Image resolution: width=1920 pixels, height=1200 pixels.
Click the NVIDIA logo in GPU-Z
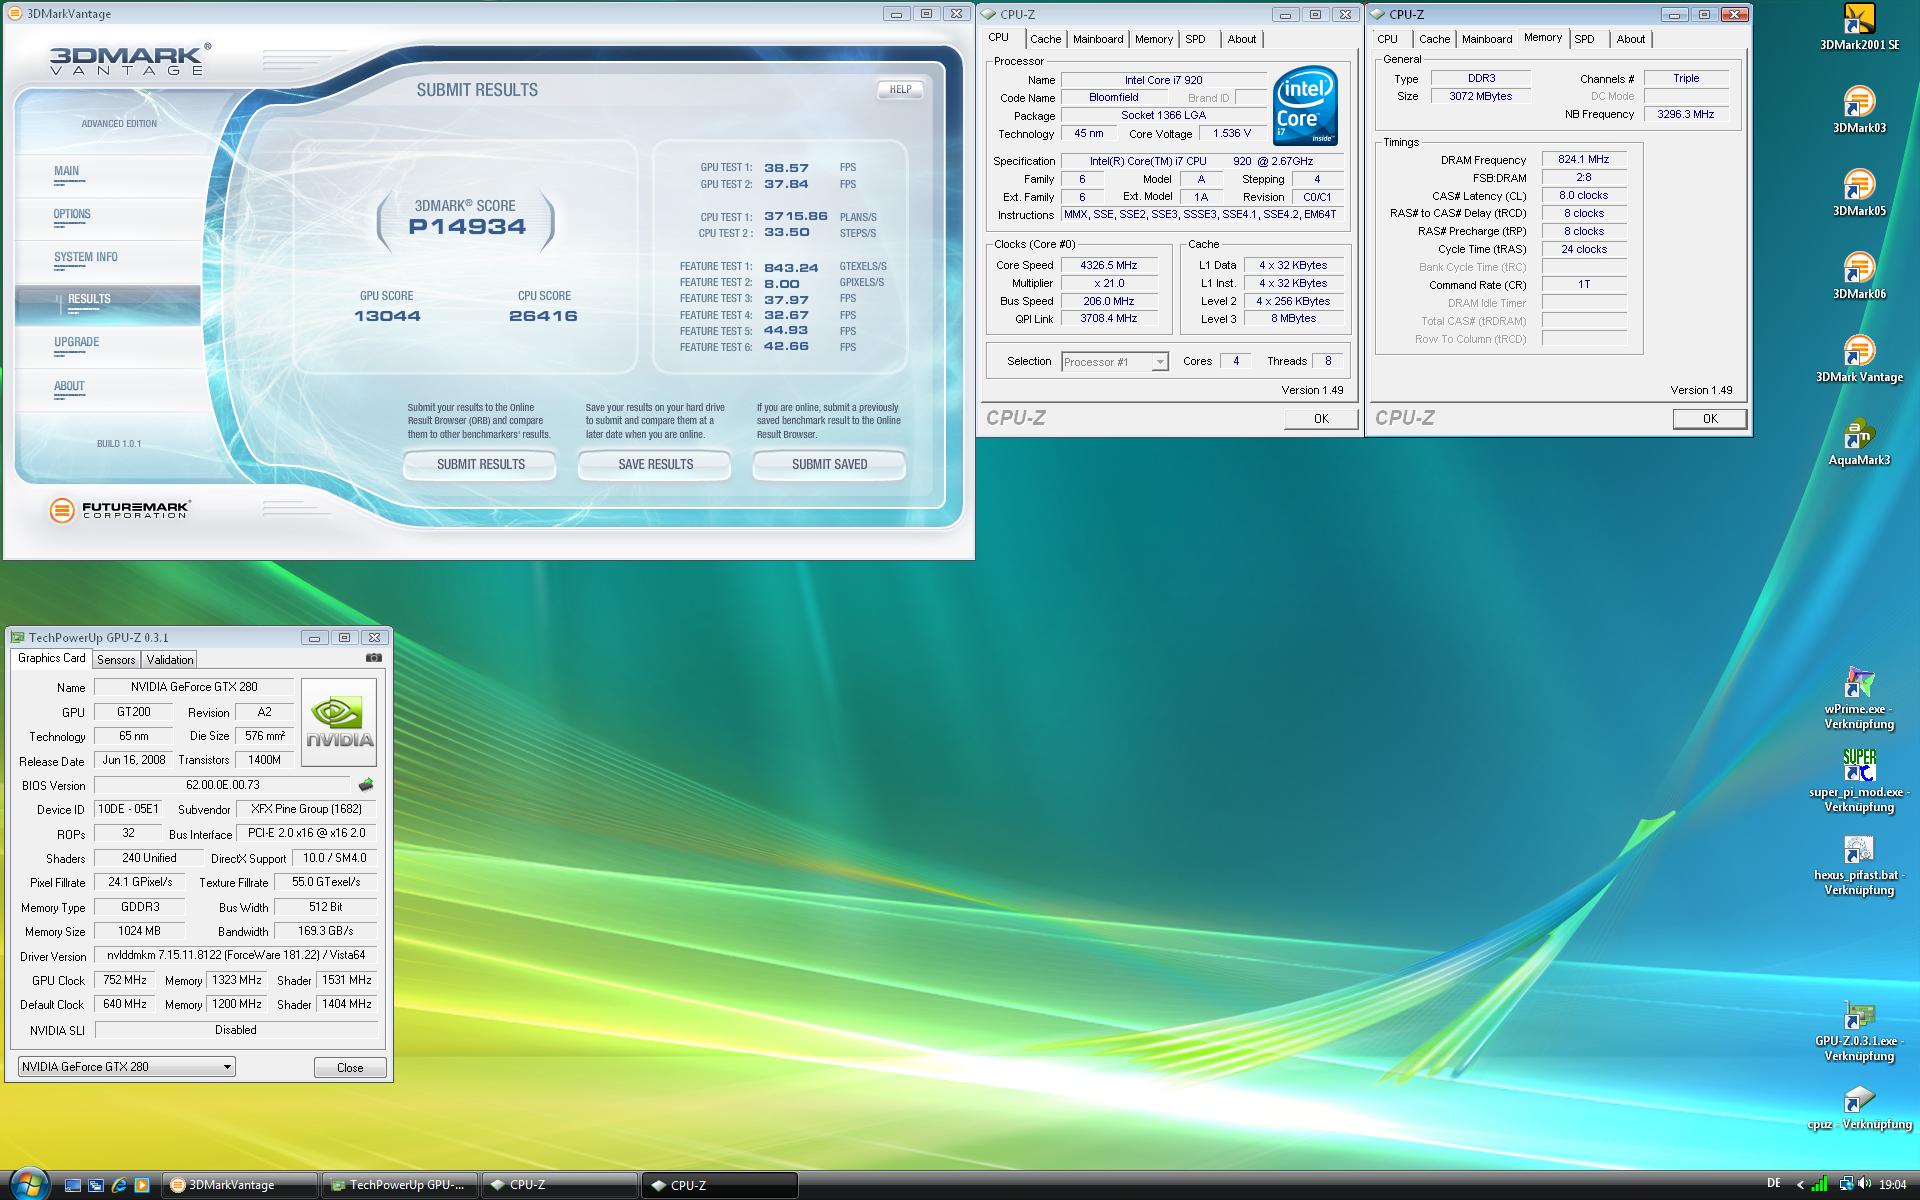tap(339, 722)
